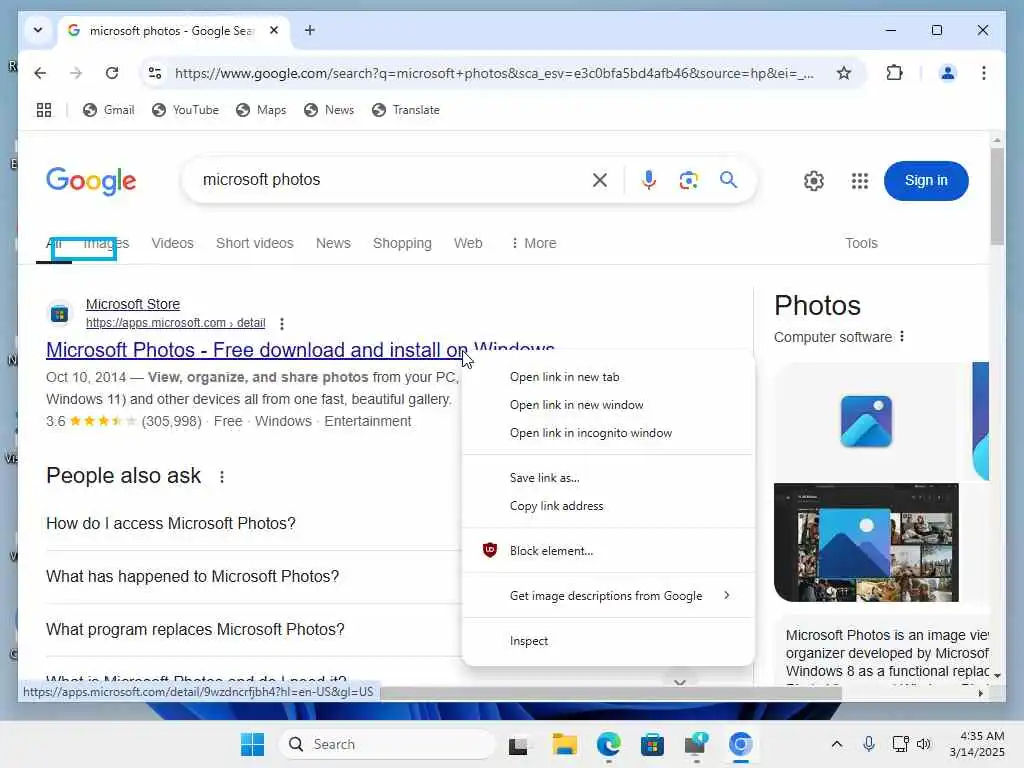Launch Microsoft Edge from the taskbar
Screen dimensions: 1024x768
609,744
